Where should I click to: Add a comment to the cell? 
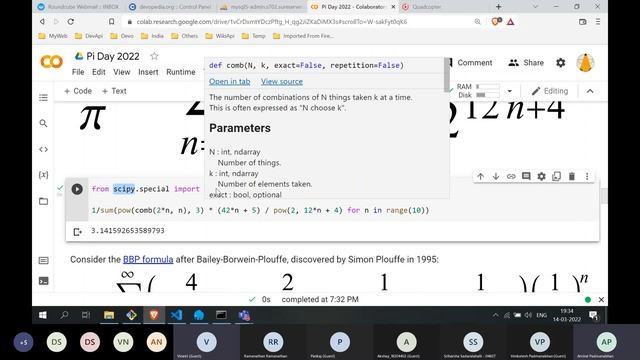(526, 176)
